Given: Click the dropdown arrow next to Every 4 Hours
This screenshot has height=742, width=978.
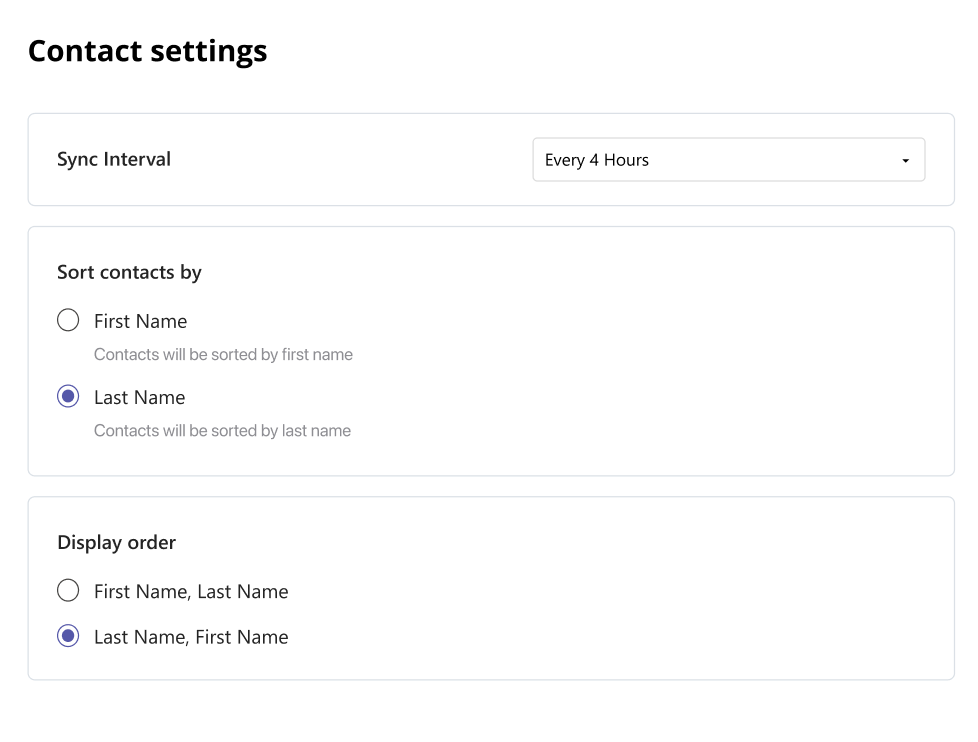Looking at the screenshot, I should coord(905,159).
